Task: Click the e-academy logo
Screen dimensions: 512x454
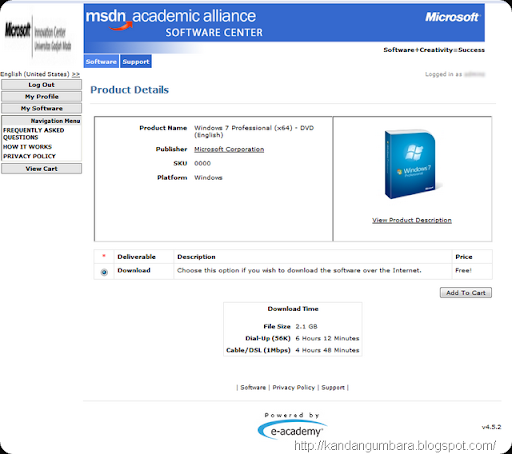Action: click(x=292, y=430)
